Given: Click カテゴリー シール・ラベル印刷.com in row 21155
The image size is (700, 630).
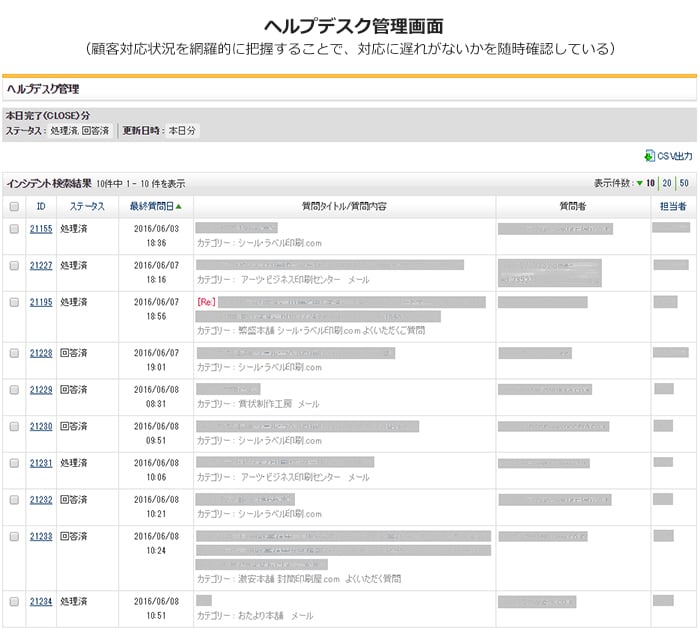Looking at the screenshot, I should pos(259,243).
